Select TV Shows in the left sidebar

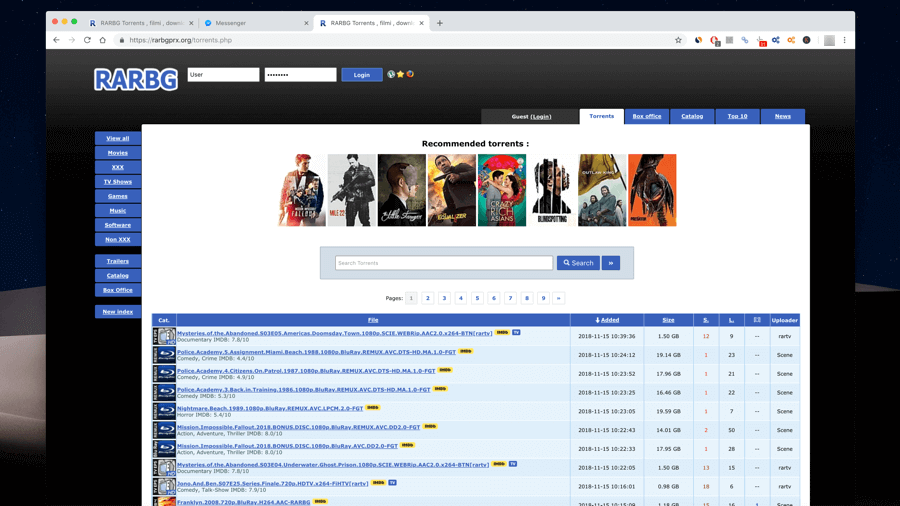pos(118,182)
